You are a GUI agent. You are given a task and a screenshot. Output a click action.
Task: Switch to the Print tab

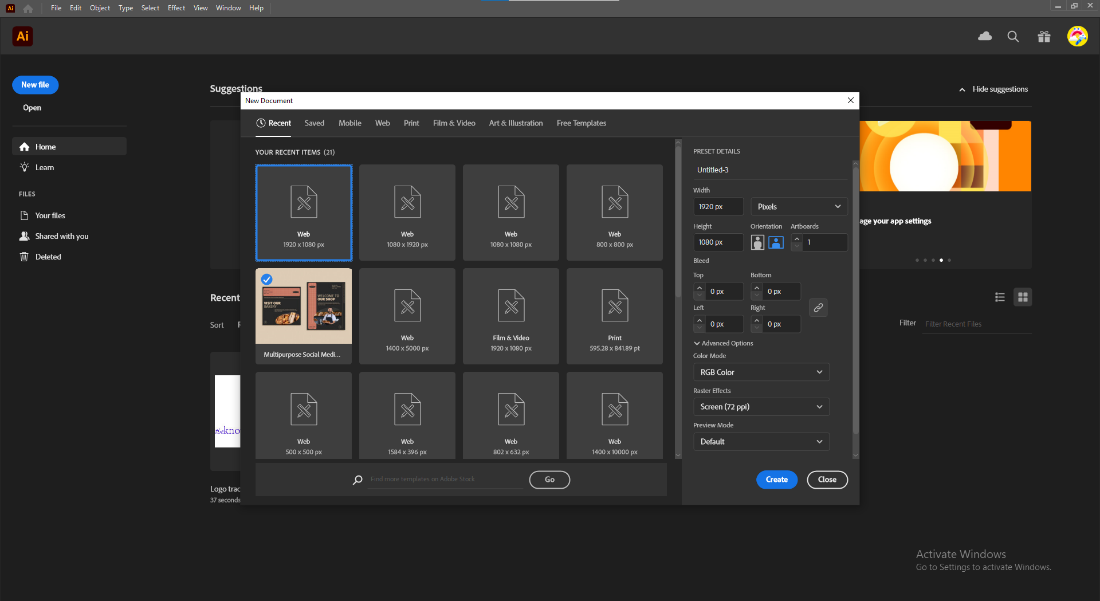[x=411, y=123]
